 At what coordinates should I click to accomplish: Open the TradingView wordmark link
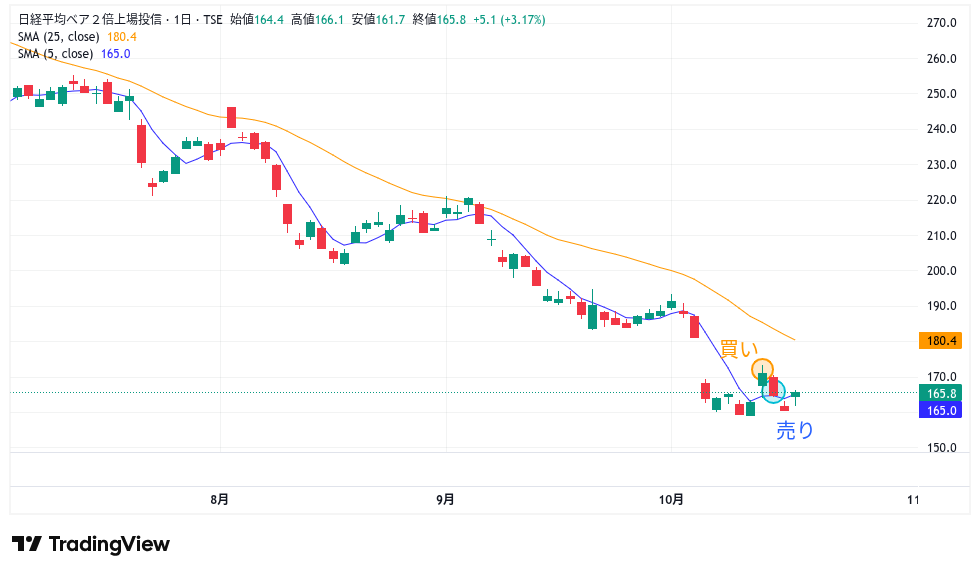click(x=109, y=544)
